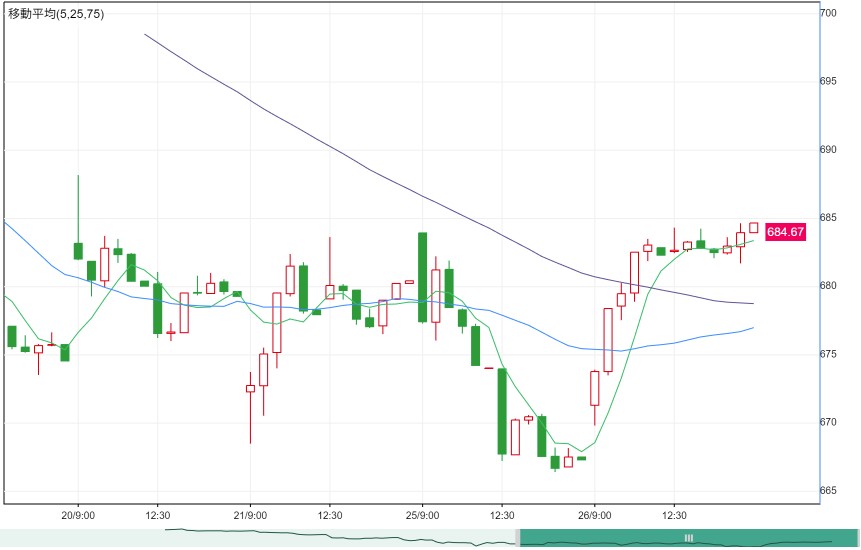
Task: Click the 680 price axis label
Action: (829, 286)
